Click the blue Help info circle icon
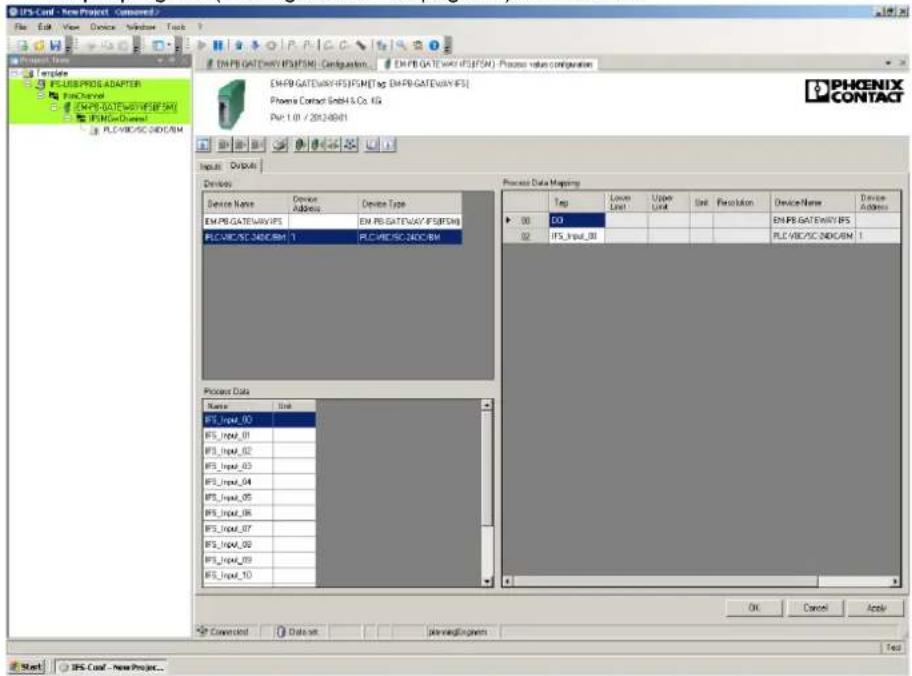The height and width of the screenshot is (676, 912). [x=434, y=45]
